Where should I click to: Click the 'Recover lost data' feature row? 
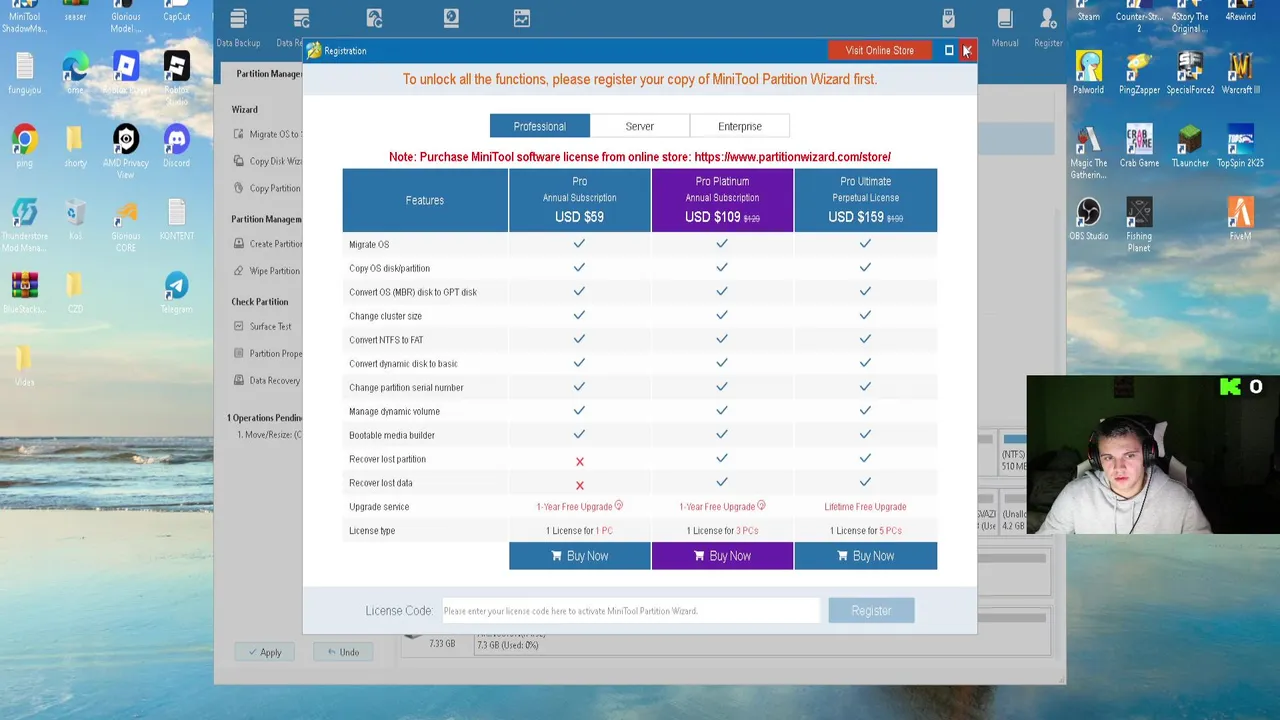tap(640, 483)
